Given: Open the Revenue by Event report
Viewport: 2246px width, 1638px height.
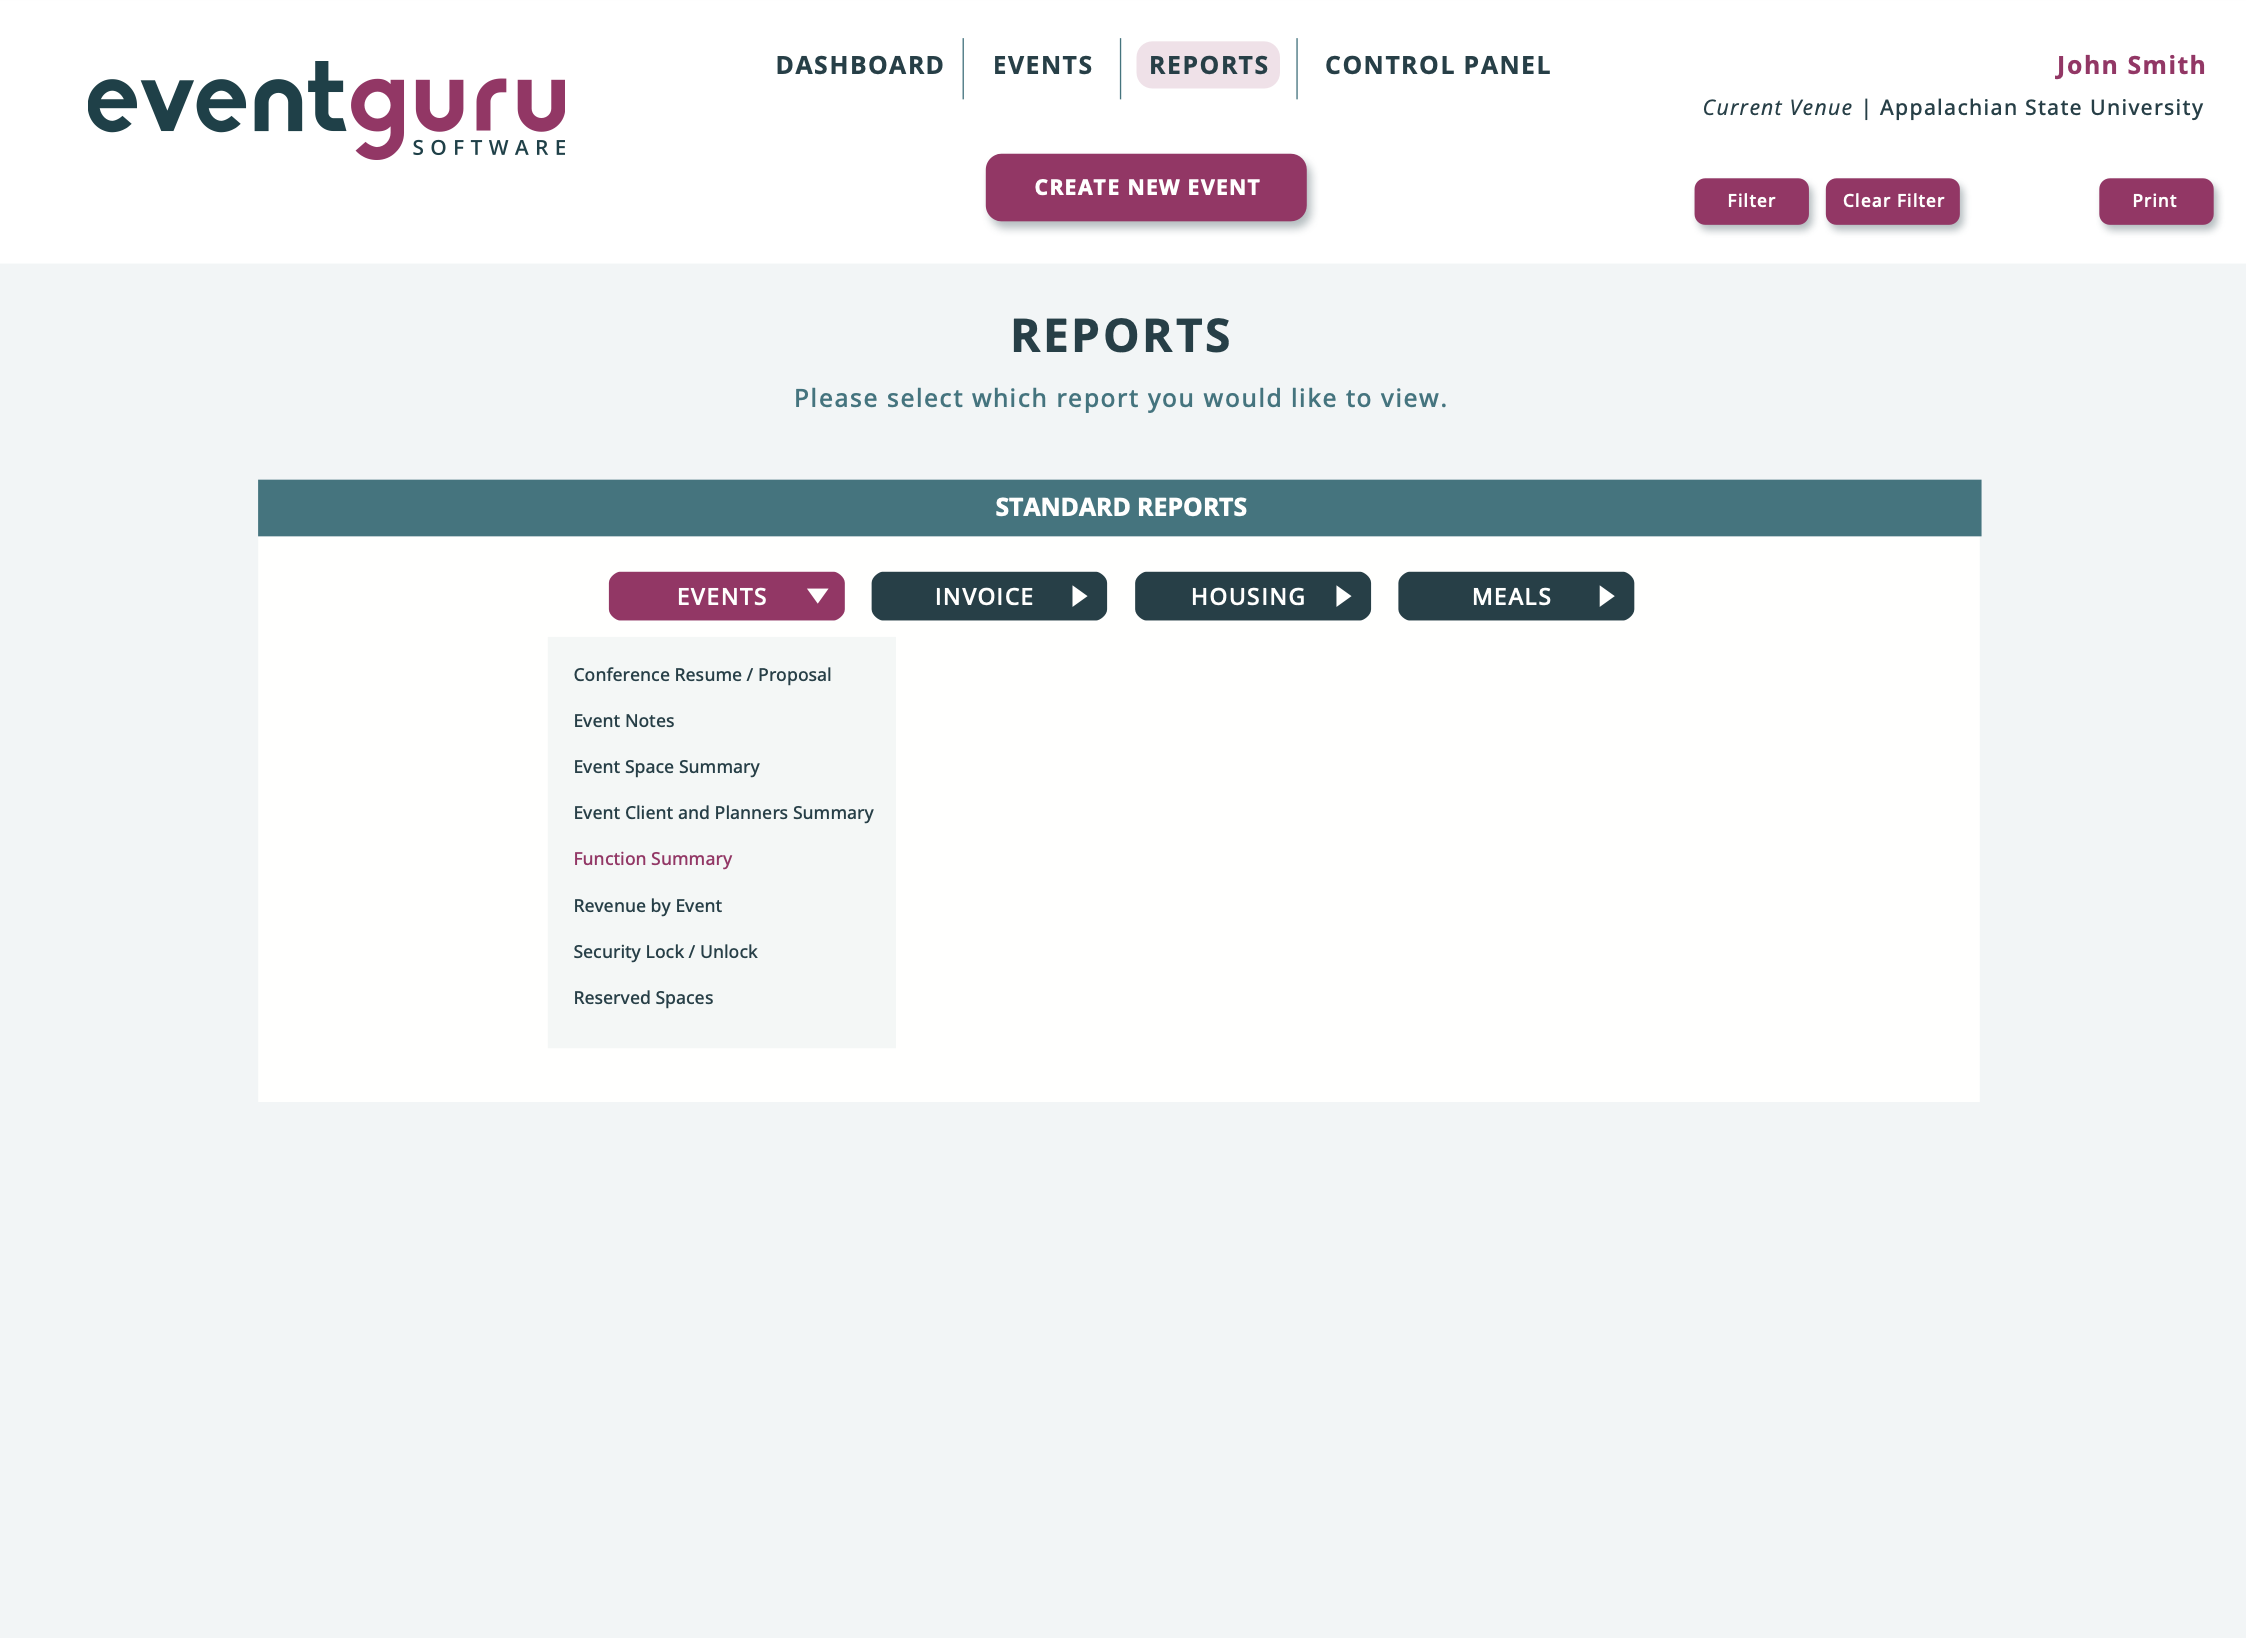Looking at the screenshot, I should point(647,906).
